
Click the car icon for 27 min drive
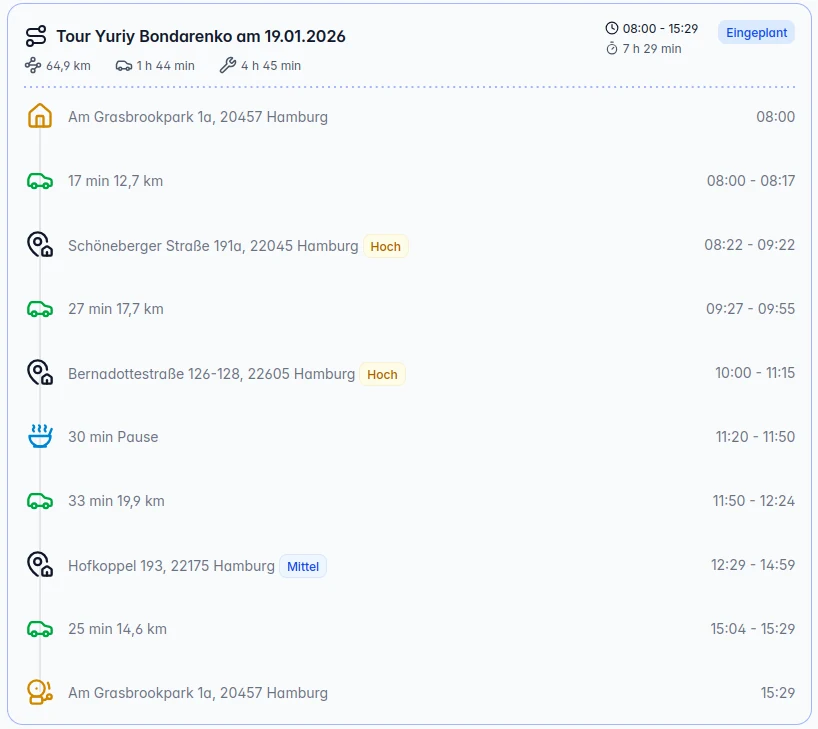click(x=40, y=309)
